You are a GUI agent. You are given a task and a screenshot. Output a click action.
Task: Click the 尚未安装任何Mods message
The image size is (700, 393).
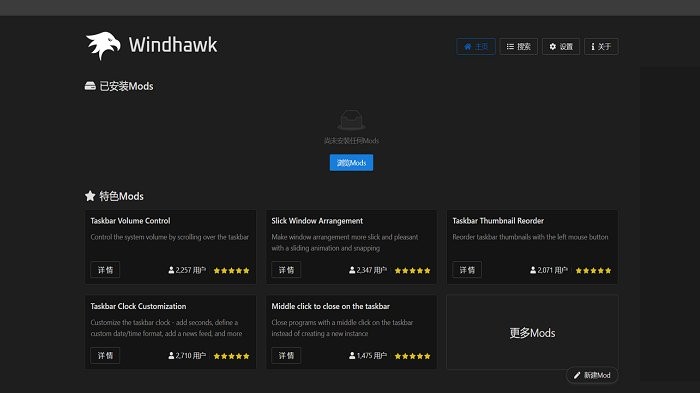[351, 141]
